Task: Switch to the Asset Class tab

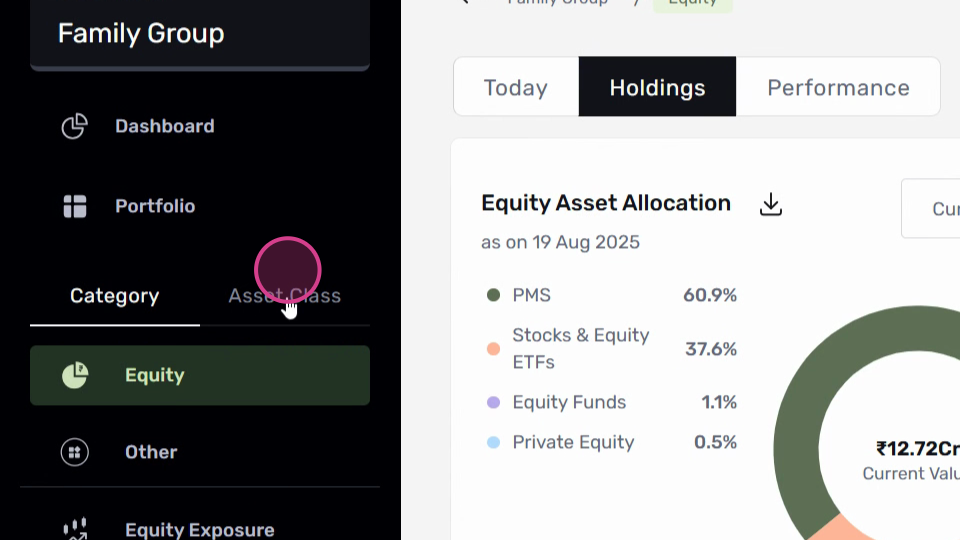Action: (x=285, y=296)
